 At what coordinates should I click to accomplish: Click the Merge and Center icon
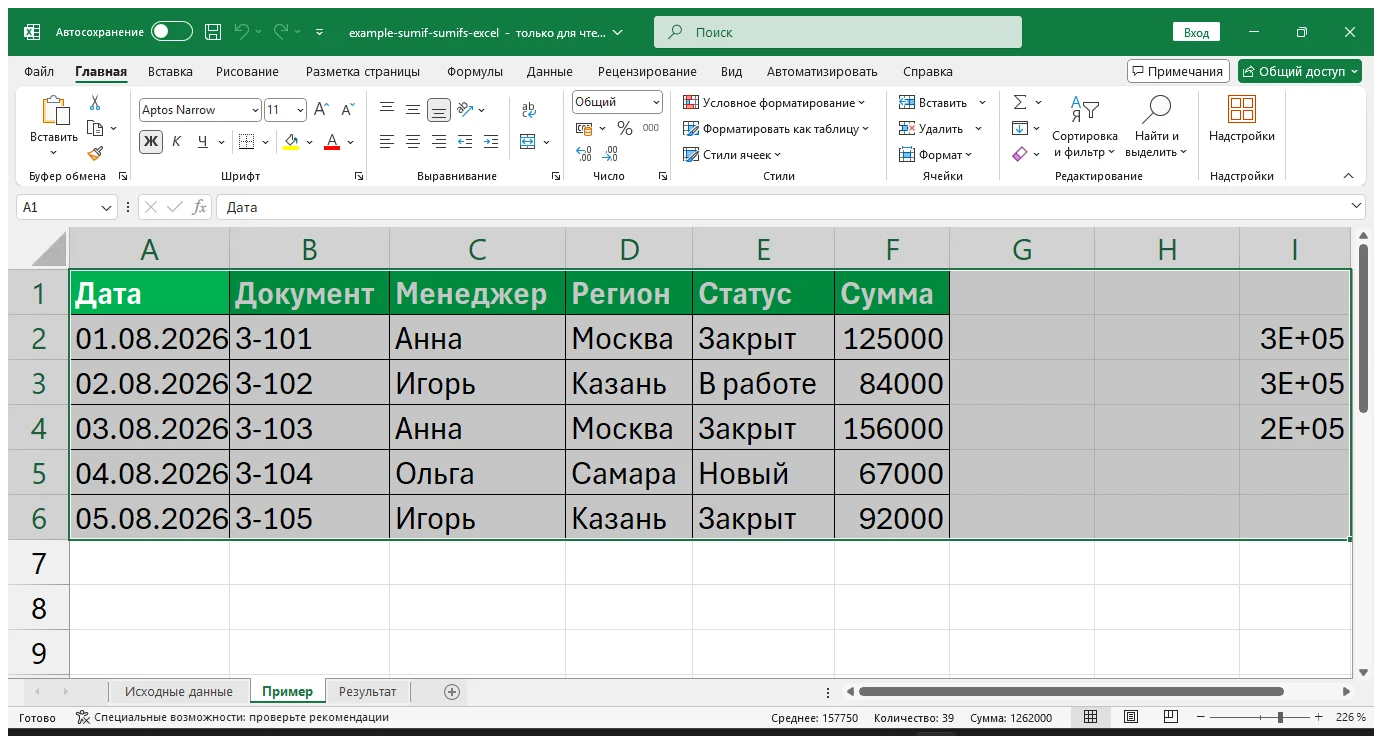point(528,142)
